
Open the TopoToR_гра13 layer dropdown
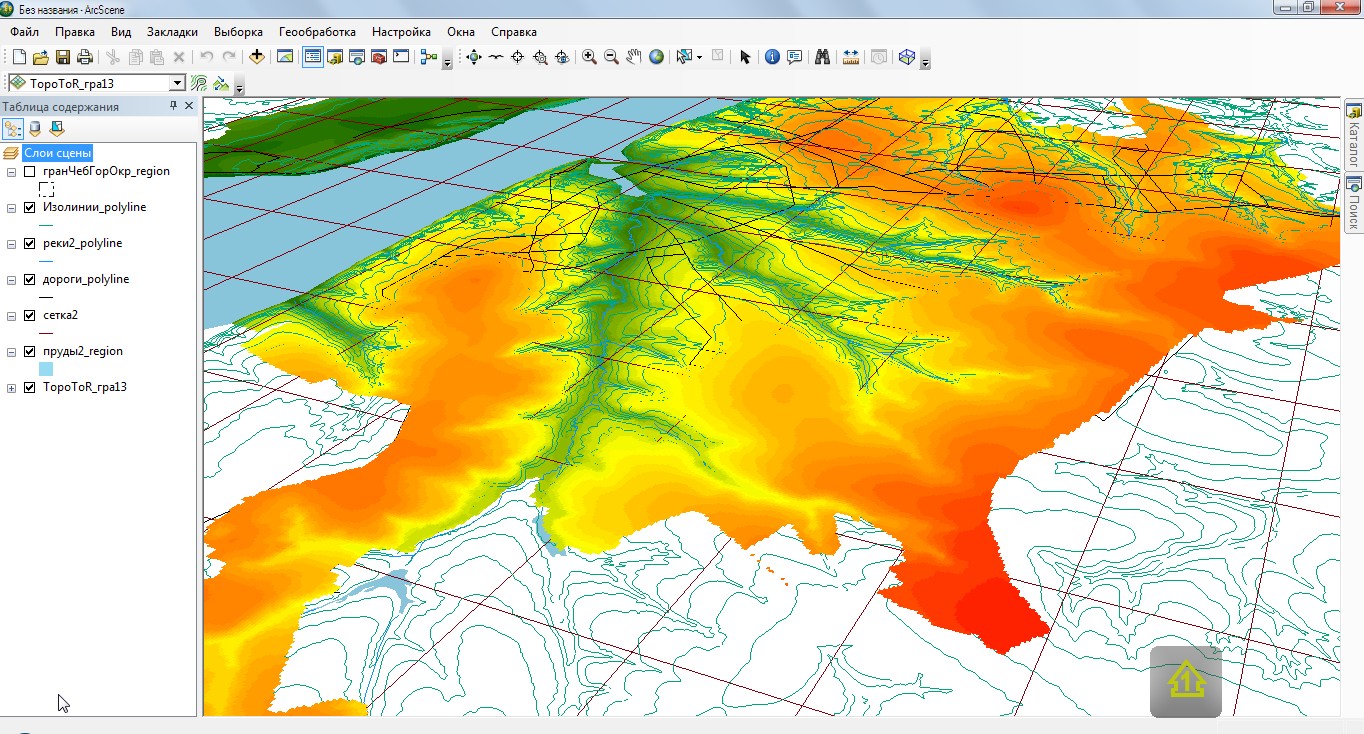pos(177,84)
